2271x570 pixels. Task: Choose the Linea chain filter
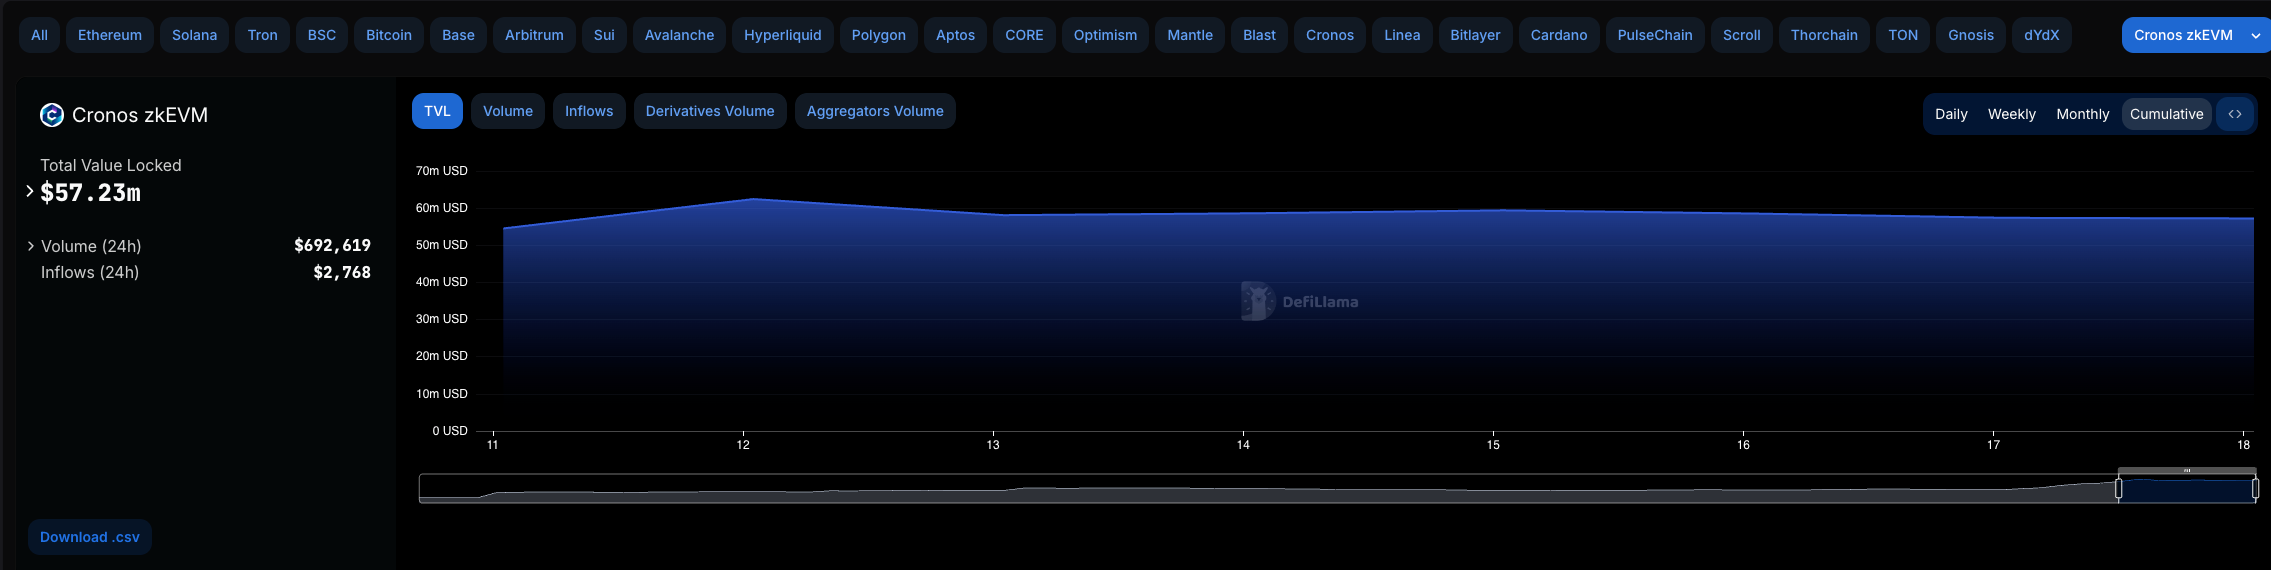1402,35
